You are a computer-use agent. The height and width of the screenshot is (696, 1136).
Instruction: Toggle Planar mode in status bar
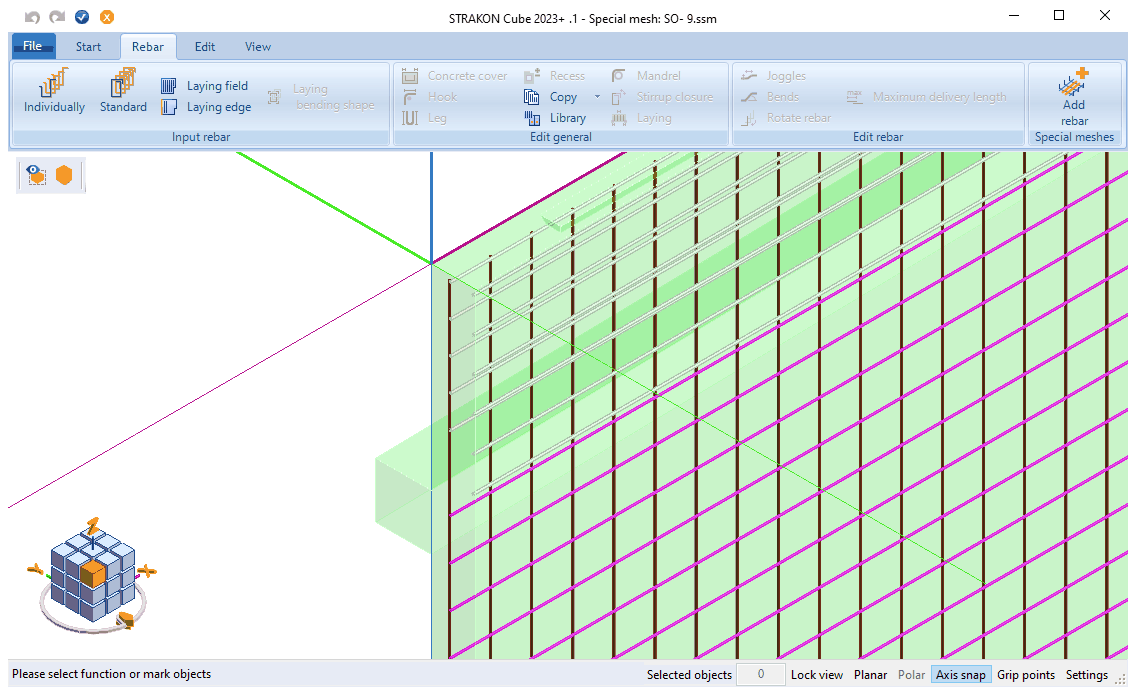pos(870,674)
